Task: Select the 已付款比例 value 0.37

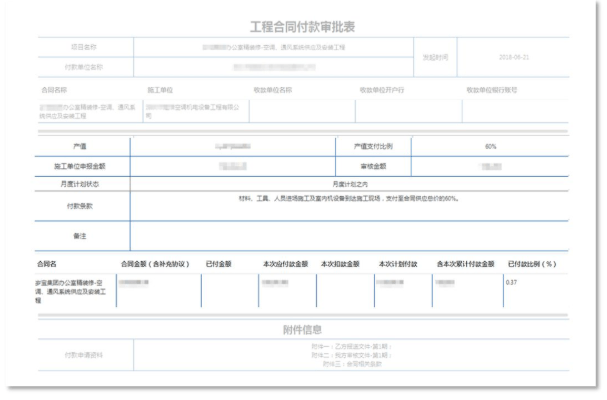Action: pos(511,282)
